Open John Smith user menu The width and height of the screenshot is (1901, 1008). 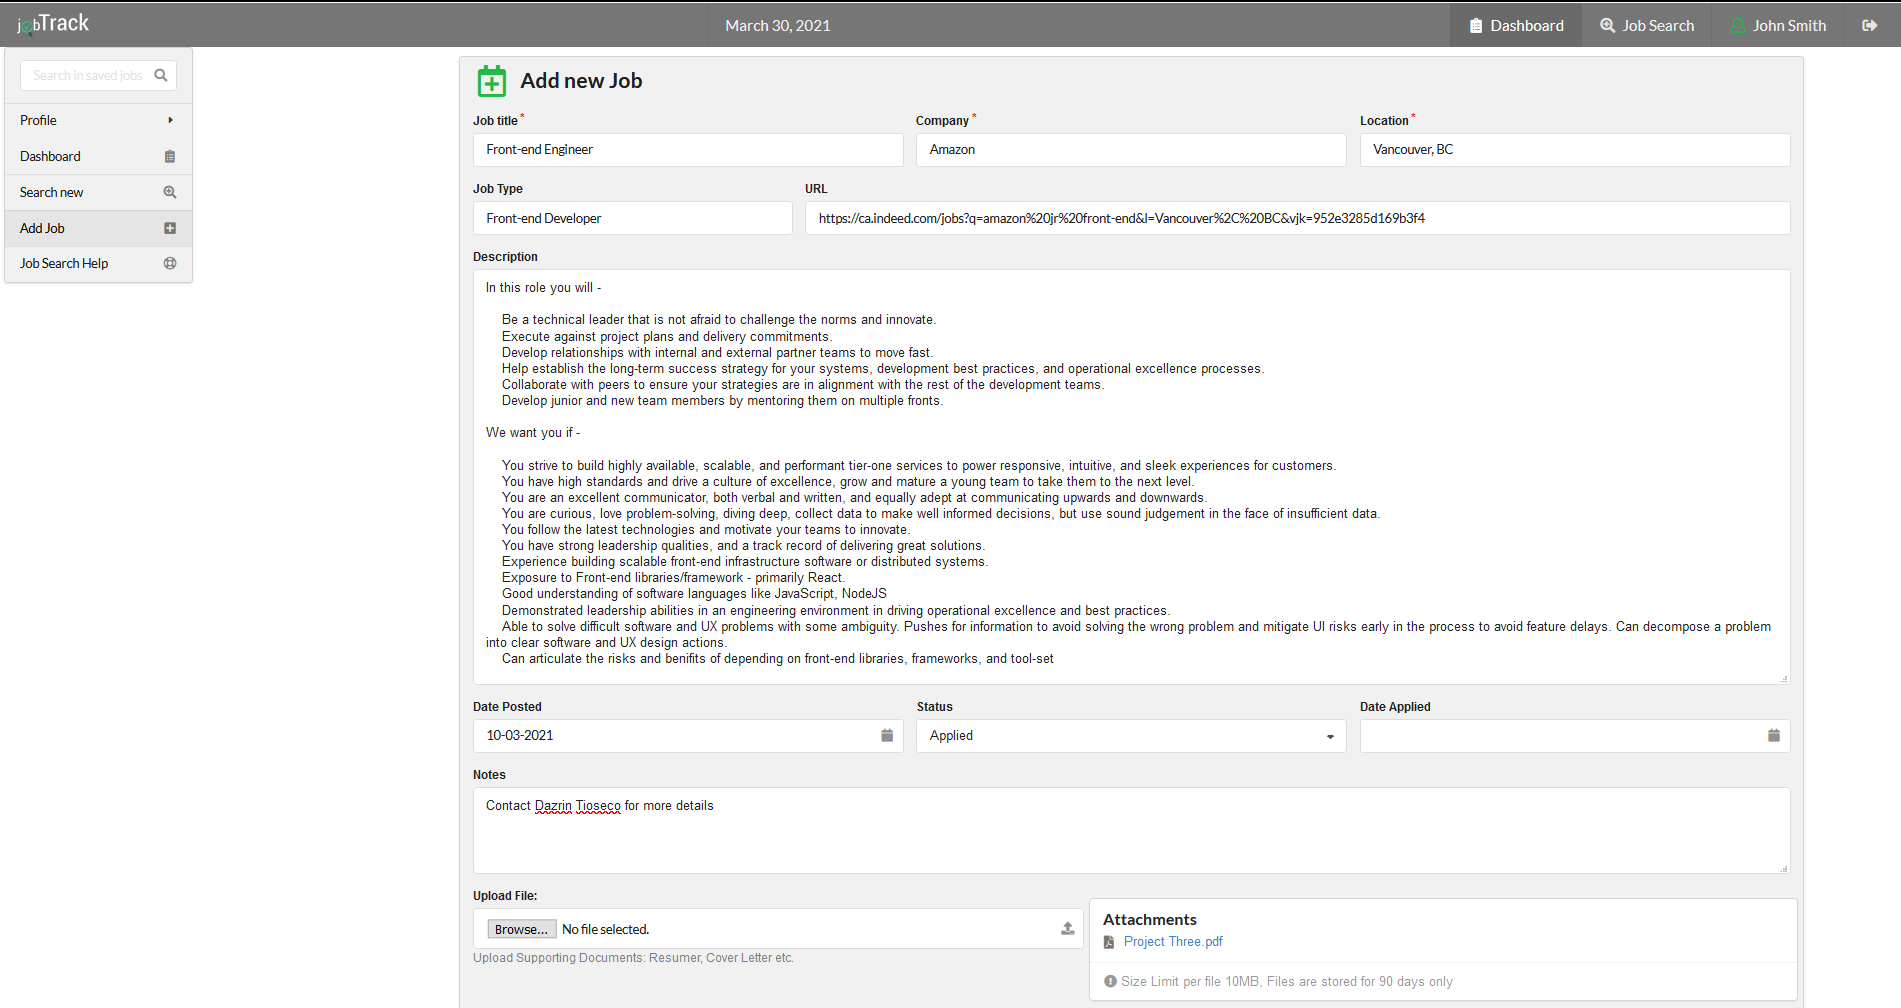[1779, 26]
